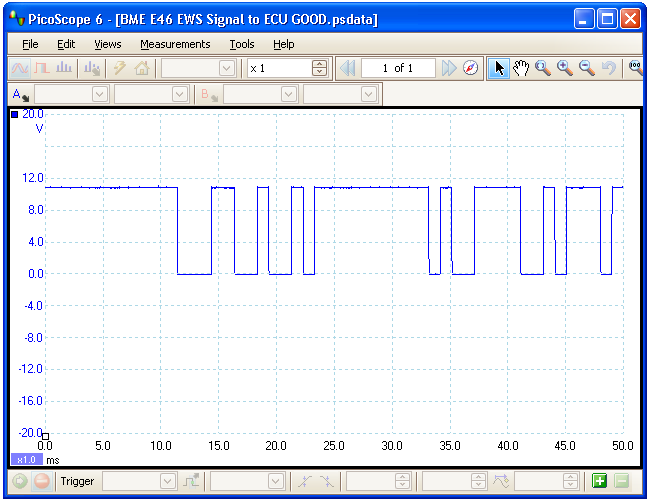Open the Views menu

[x=108, y=44]
